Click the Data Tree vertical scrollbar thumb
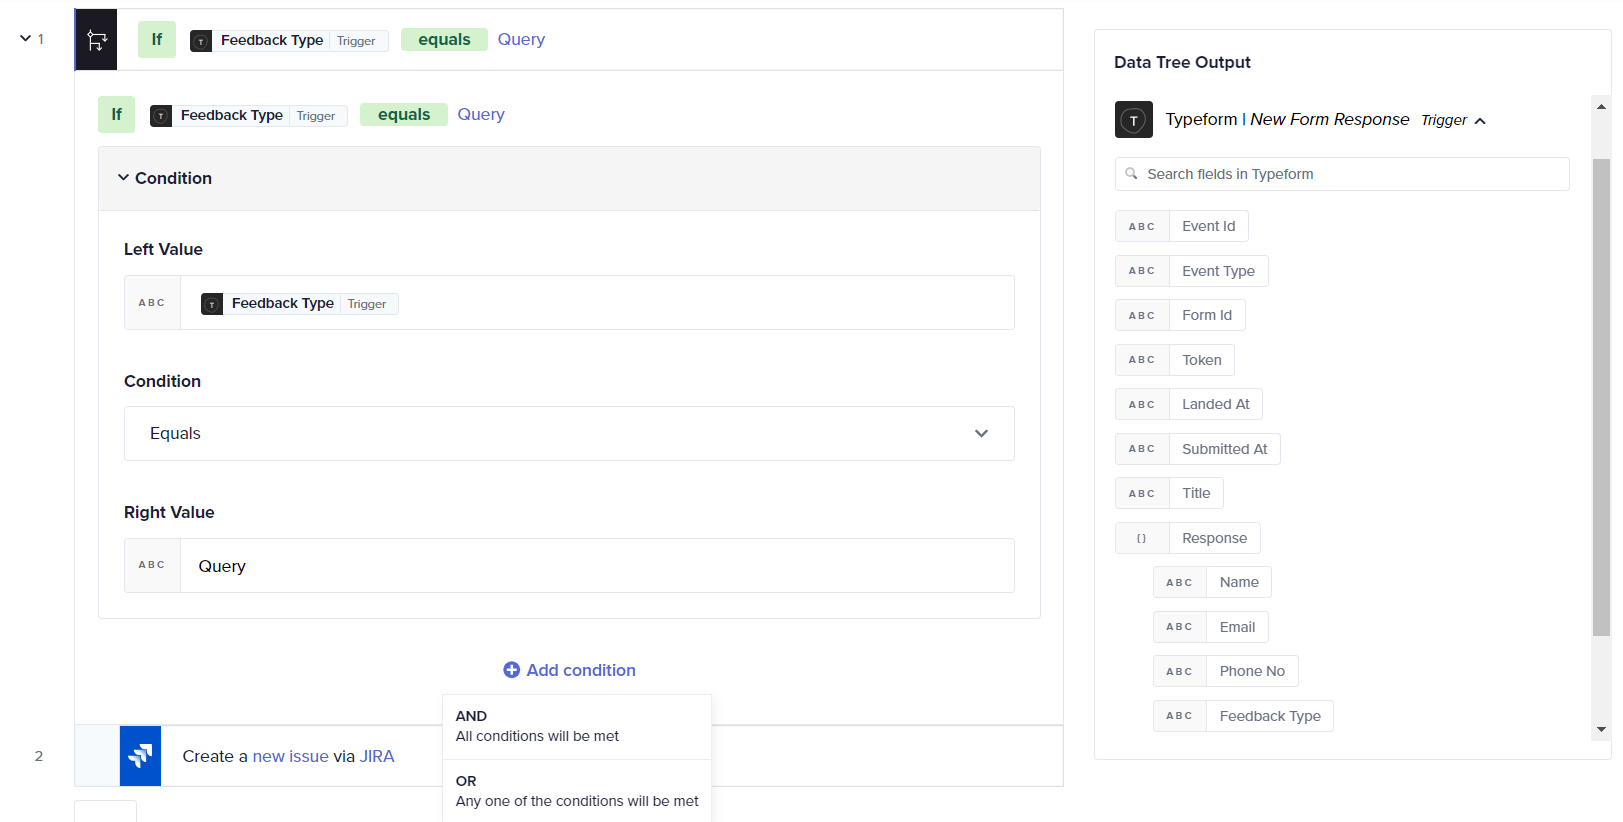Screen dimensions: 1623x822 point(1602,397)
